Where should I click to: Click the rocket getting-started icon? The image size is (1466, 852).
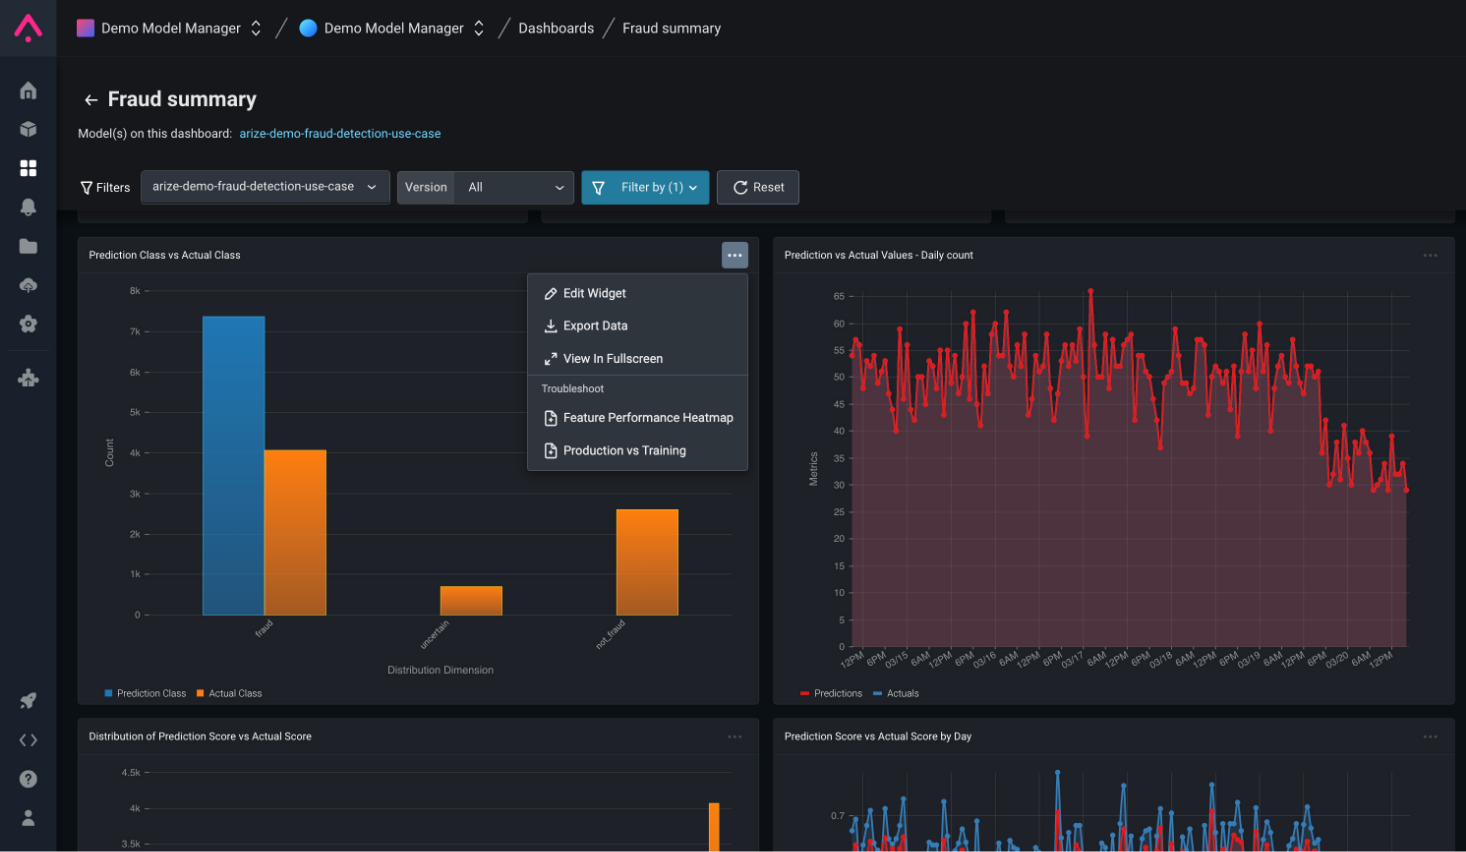click(x=28, y=701)
